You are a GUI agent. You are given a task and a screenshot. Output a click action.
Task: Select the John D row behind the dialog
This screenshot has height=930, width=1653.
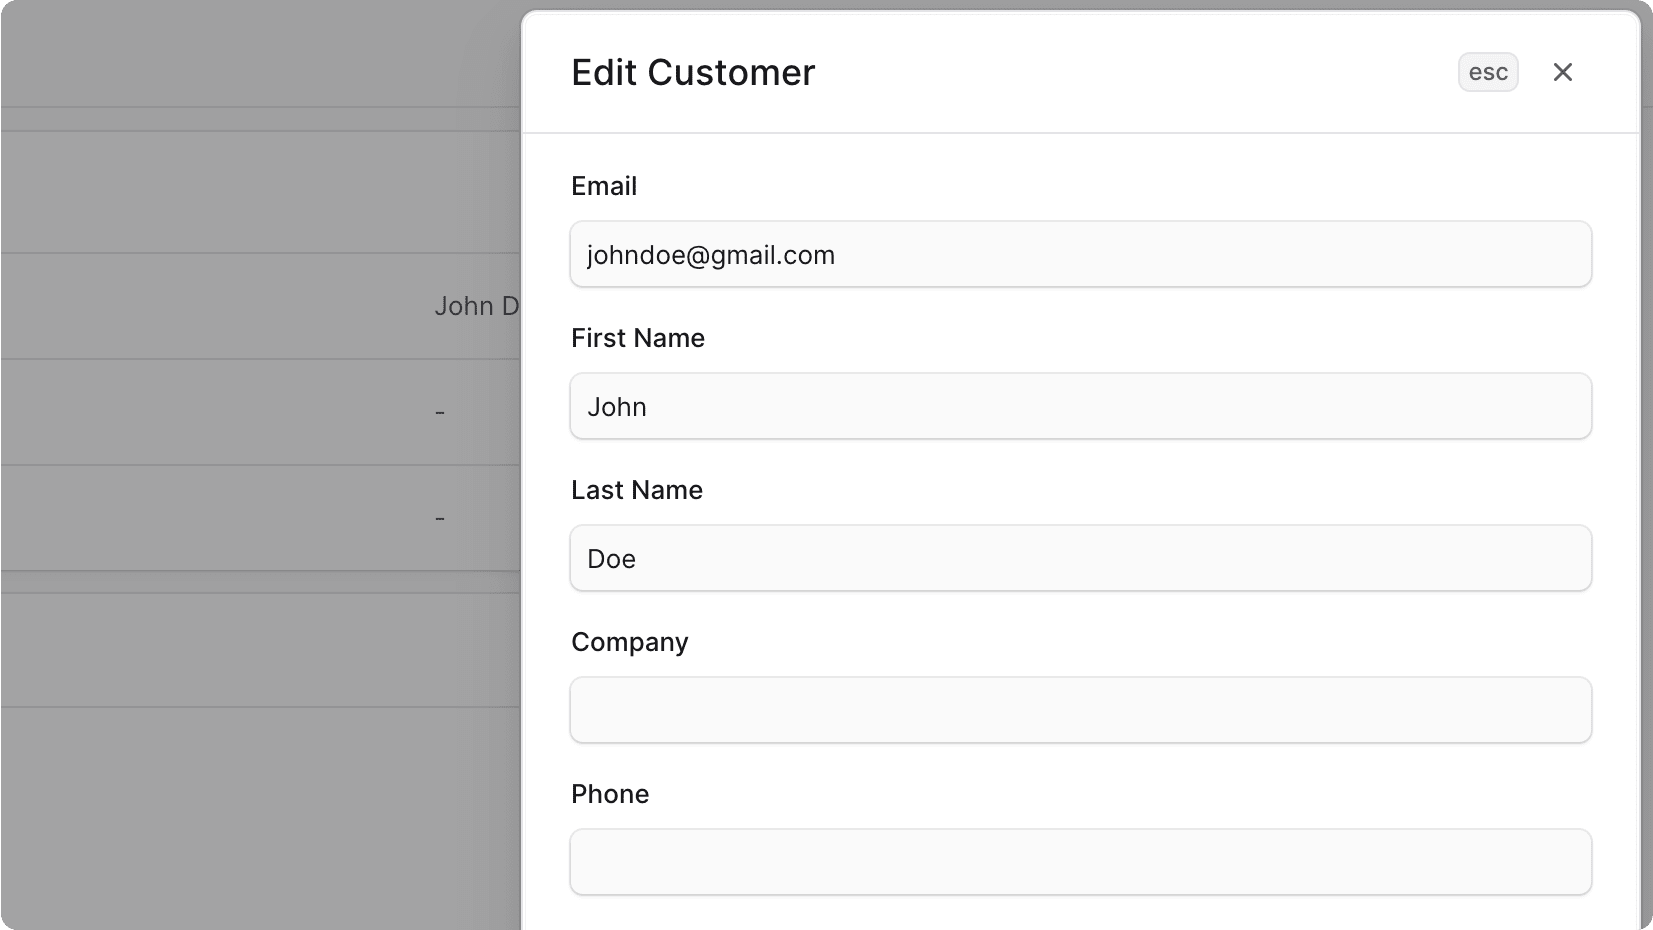point(477,306)
